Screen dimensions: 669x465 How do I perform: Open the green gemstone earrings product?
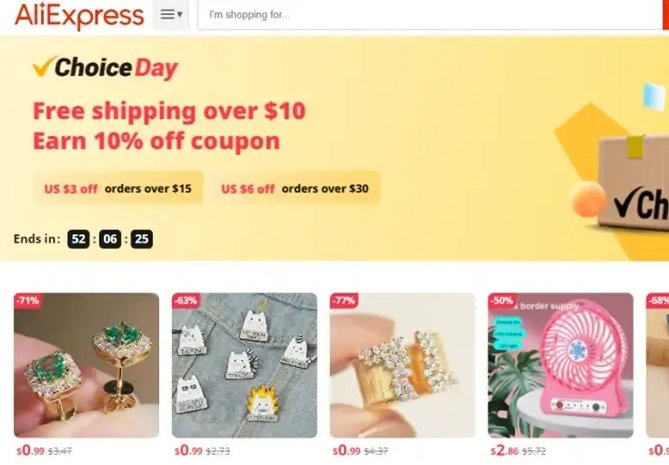(x=87, y=365)
